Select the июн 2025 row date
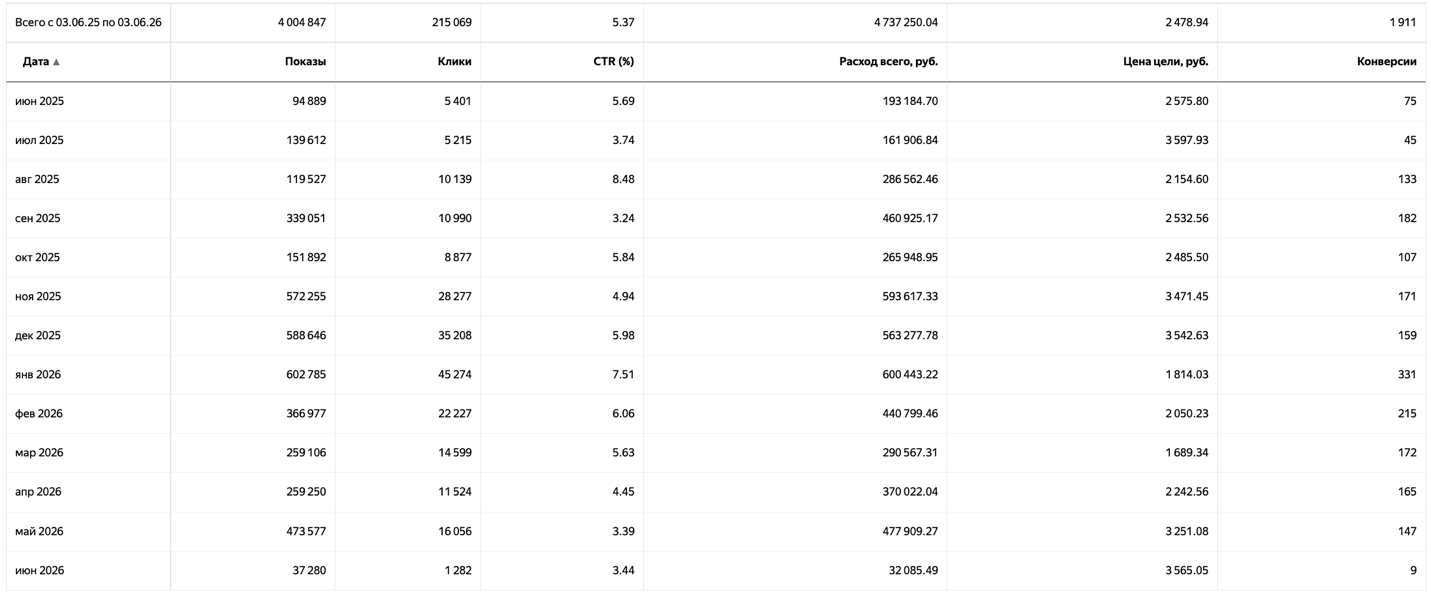The image size is (1431, 594). click(40, 101)
